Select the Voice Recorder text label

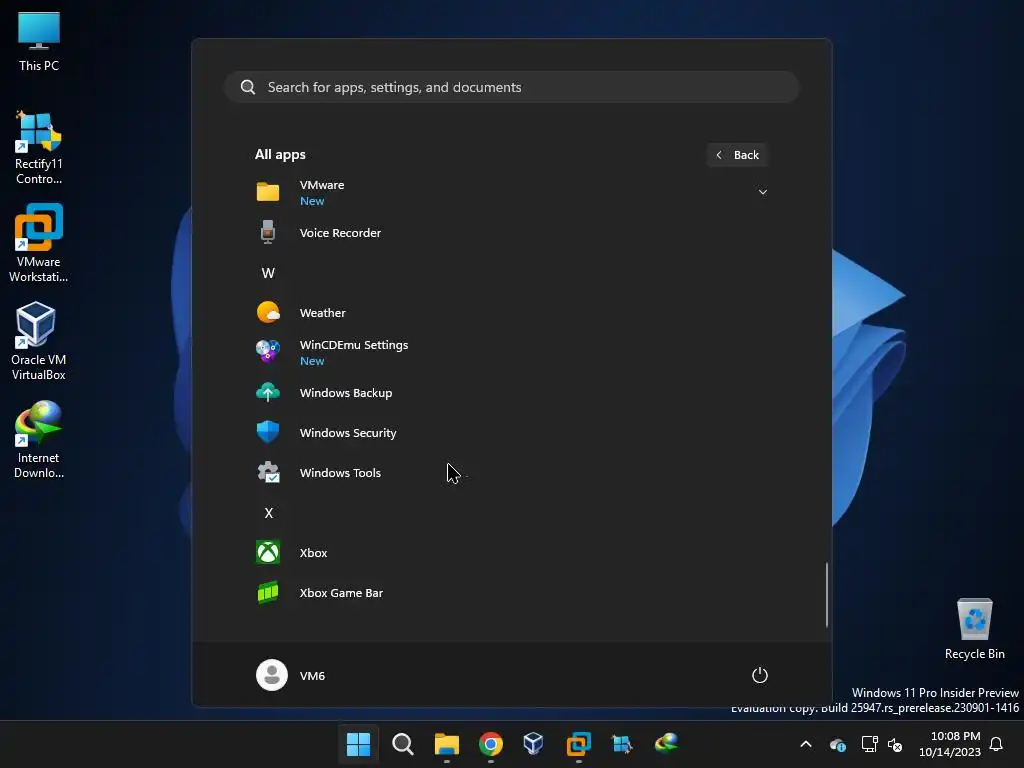(x=340, y=232)
